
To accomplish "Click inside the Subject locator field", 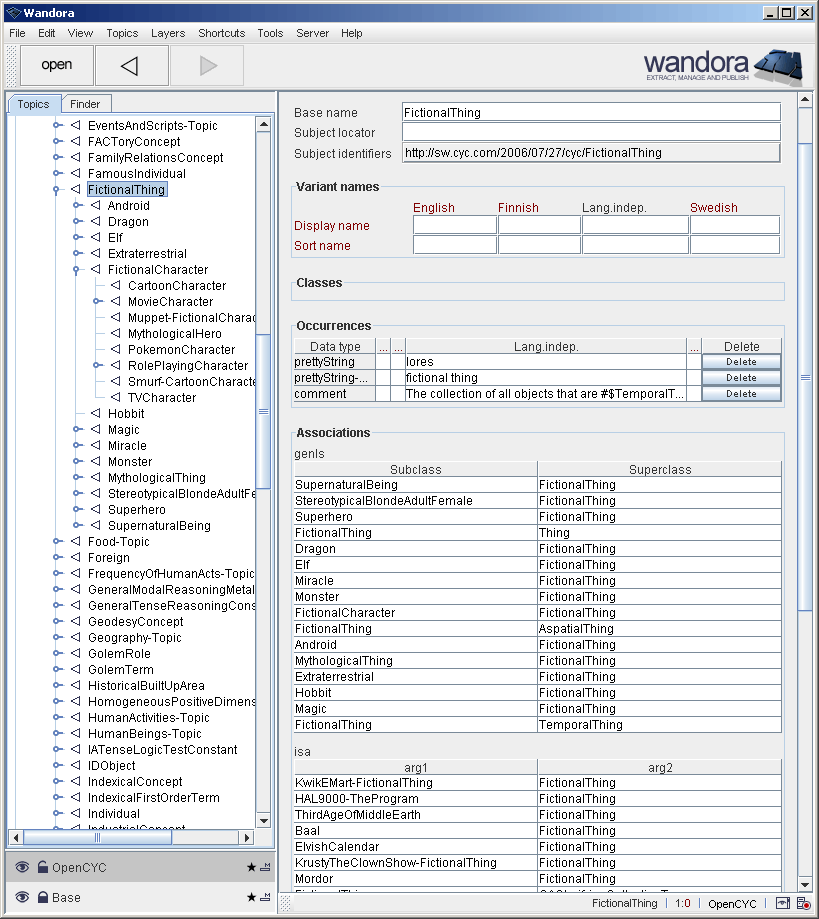I will [x=590, y=133].
